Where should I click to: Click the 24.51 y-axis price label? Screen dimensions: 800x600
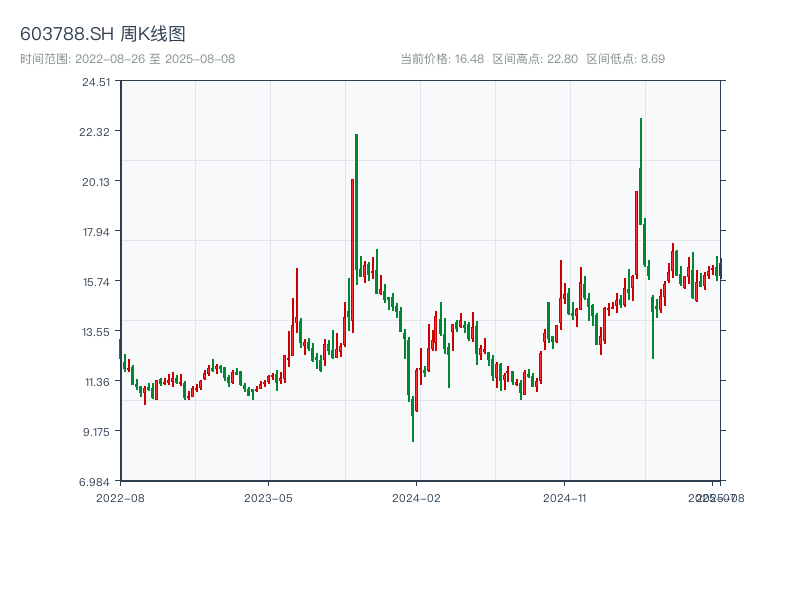[96, 82]
